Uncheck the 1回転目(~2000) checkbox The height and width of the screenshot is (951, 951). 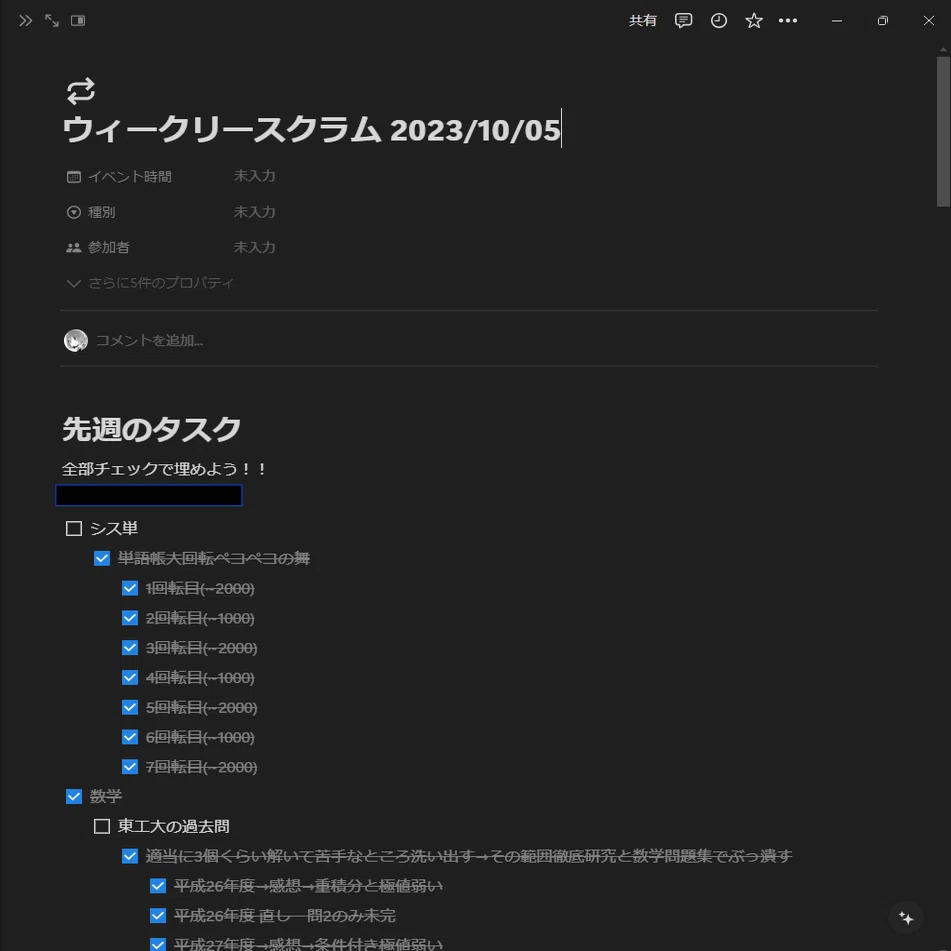(130, 588)
